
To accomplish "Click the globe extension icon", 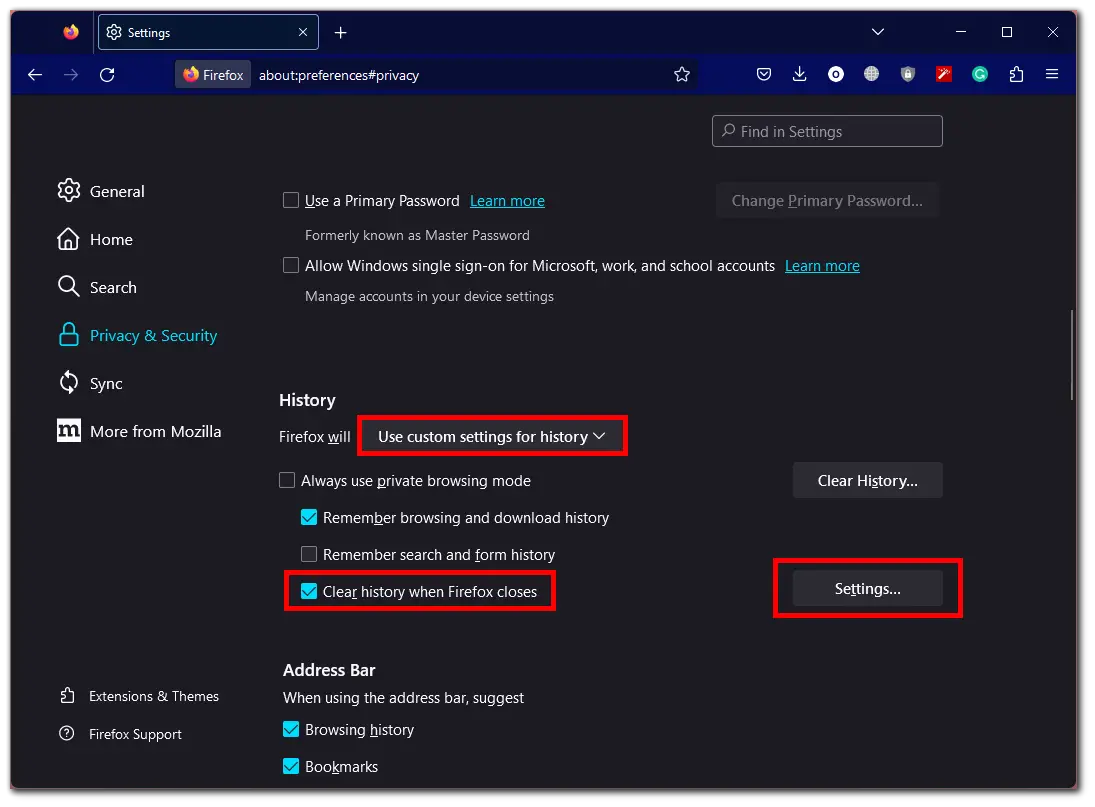I will (871, 74).
